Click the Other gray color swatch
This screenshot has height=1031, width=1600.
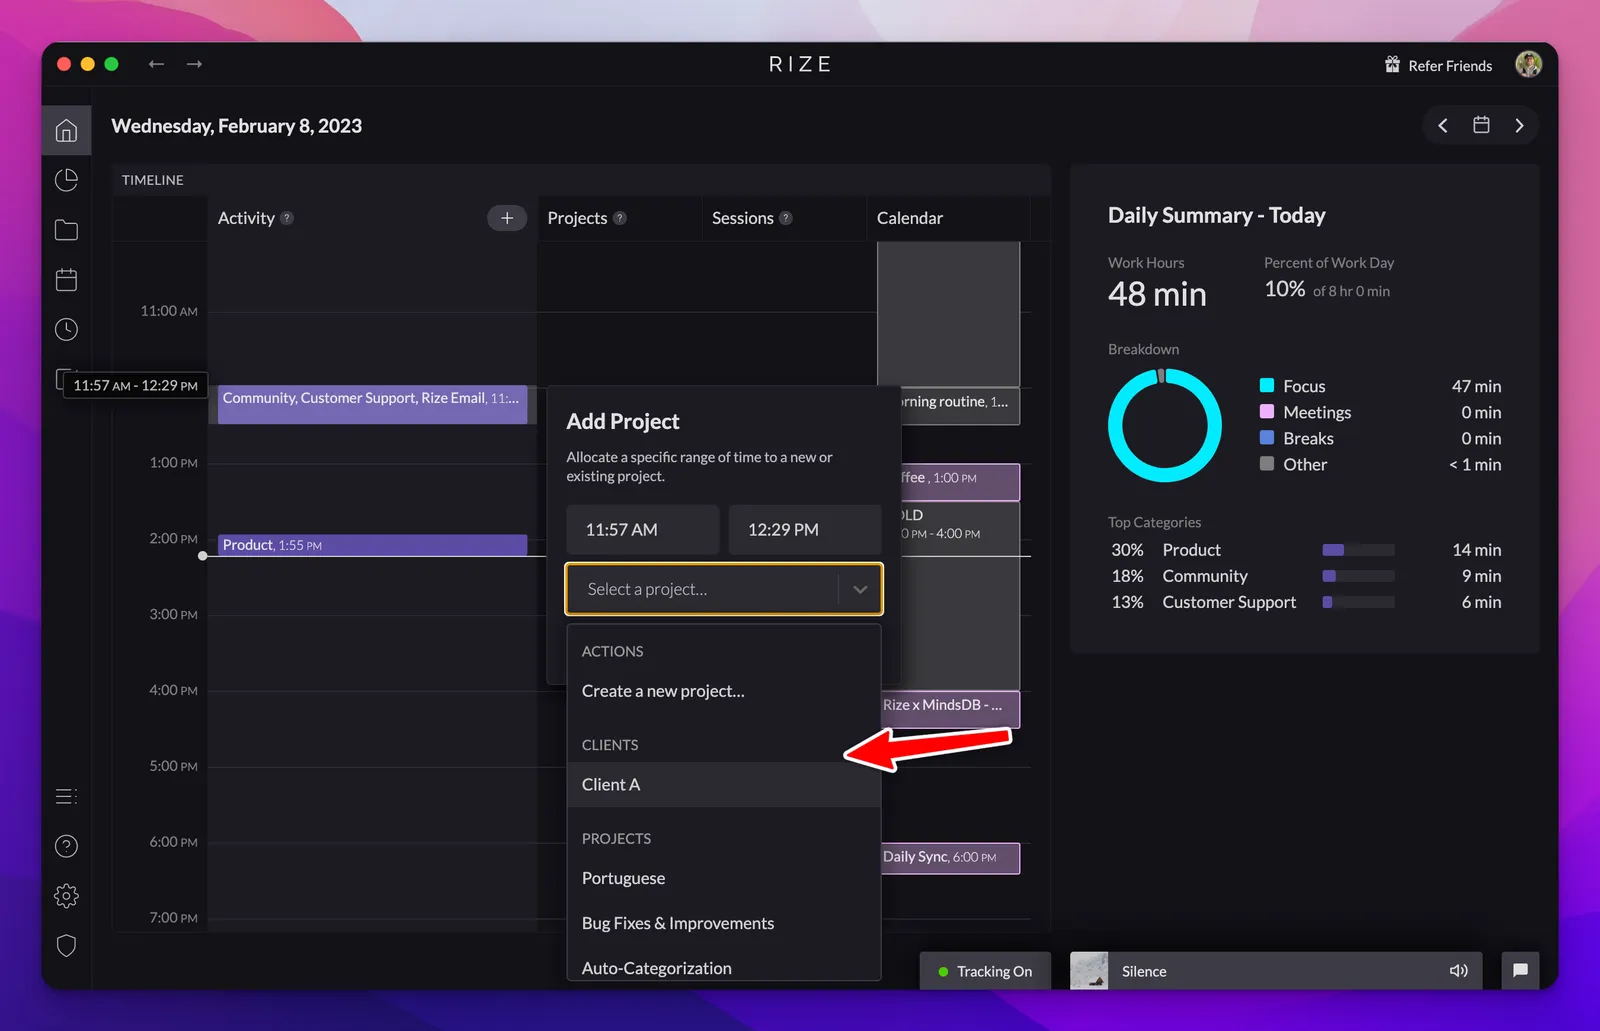(x=1267, y=463)
